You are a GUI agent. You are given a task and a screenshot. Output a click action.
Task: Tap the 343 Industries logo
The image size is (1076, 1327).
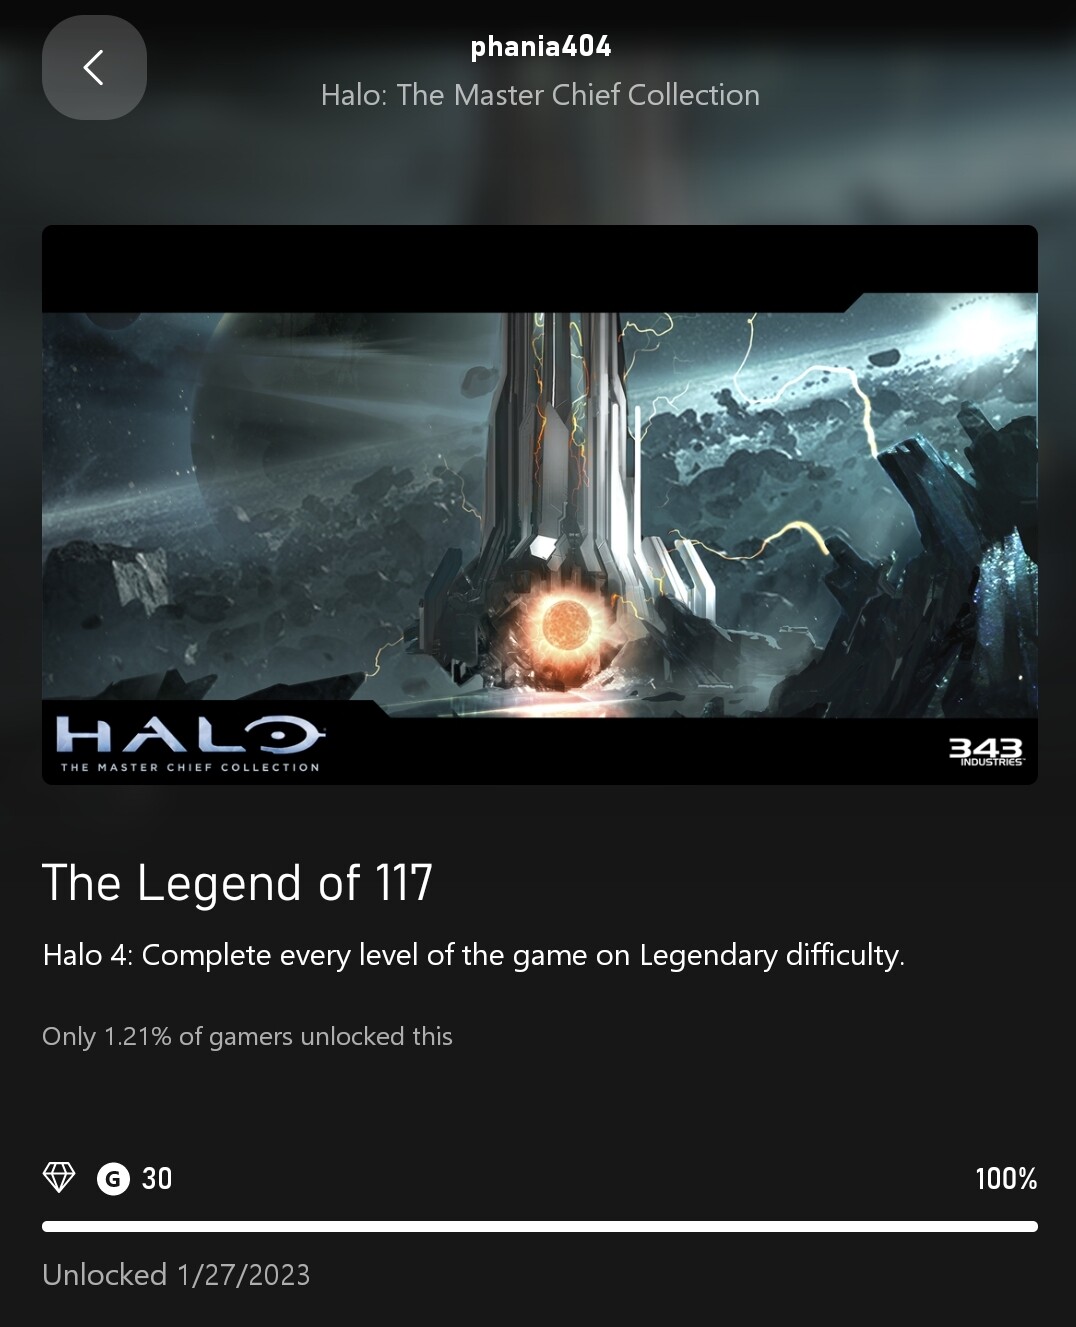pos(985,751)
